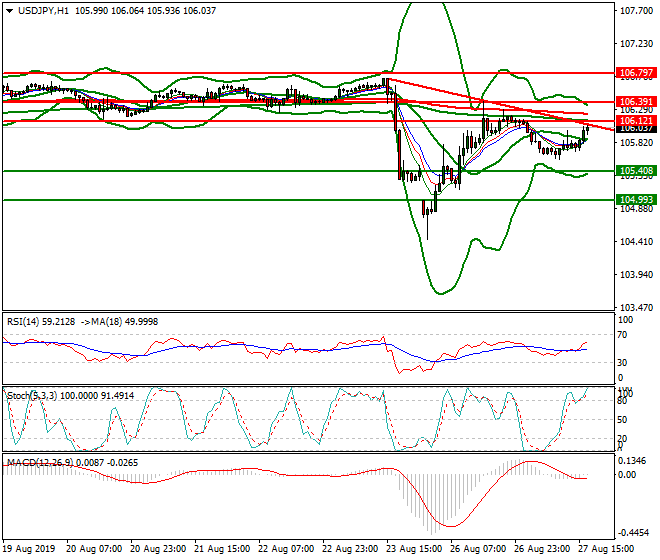Select the 106.391 red price label
Viewport: 660px width, 560px height.
[636, 102]
